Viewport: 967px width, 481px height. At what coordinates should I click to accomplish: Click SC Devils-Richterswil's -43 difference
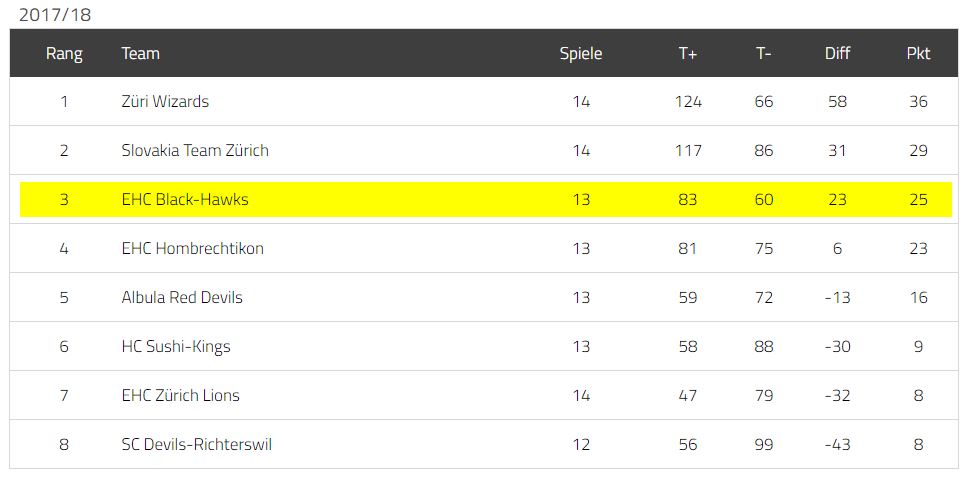pos(837,445)
